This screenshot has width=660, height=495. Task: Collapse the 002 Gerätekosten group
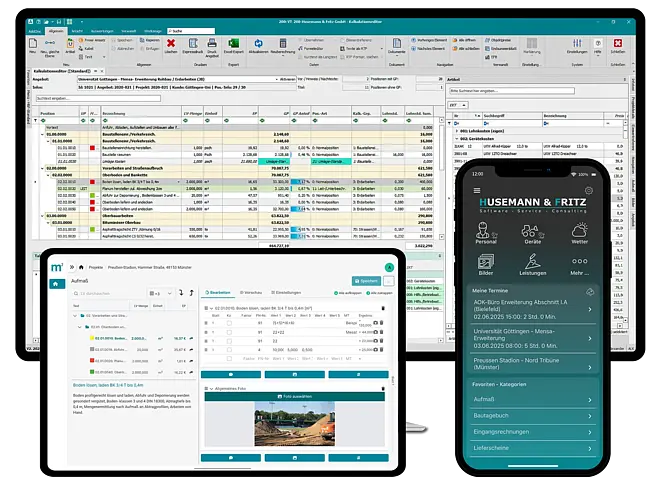[x=457, y=138]
